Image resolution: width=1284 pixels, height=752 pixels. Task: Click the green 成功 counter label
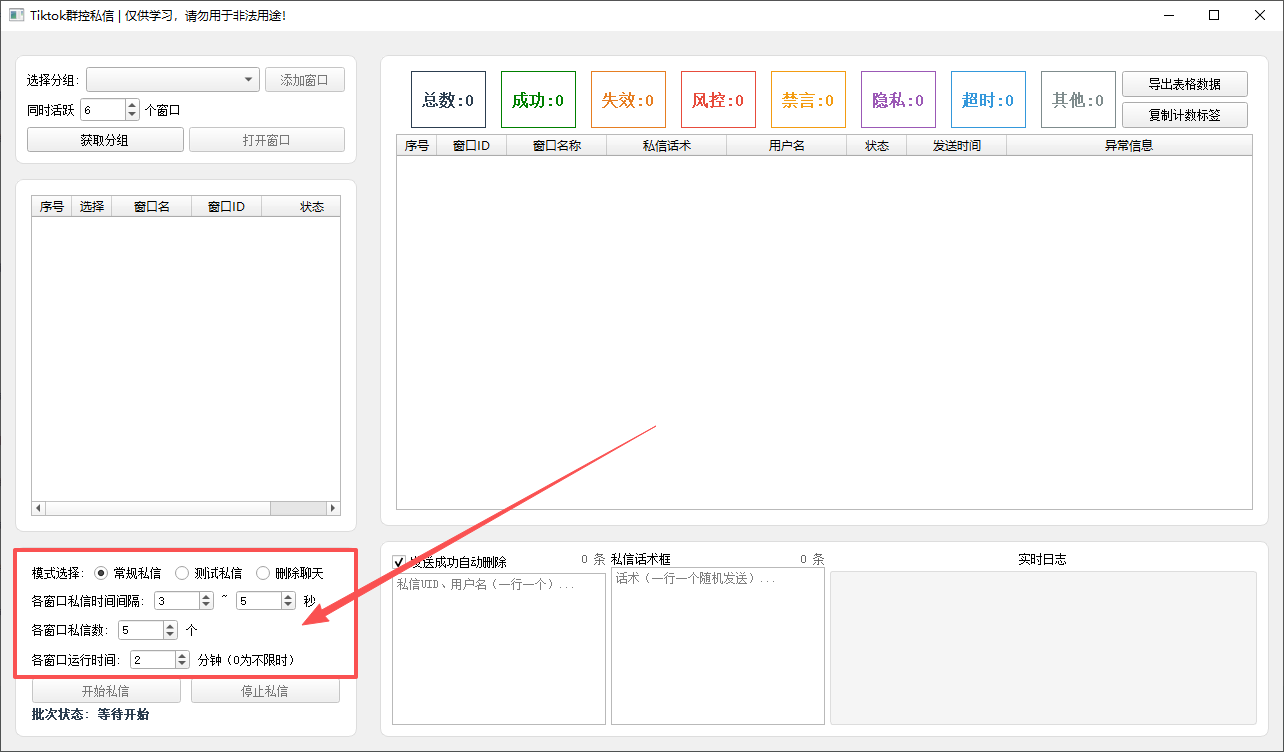click(x=538, y=100)
